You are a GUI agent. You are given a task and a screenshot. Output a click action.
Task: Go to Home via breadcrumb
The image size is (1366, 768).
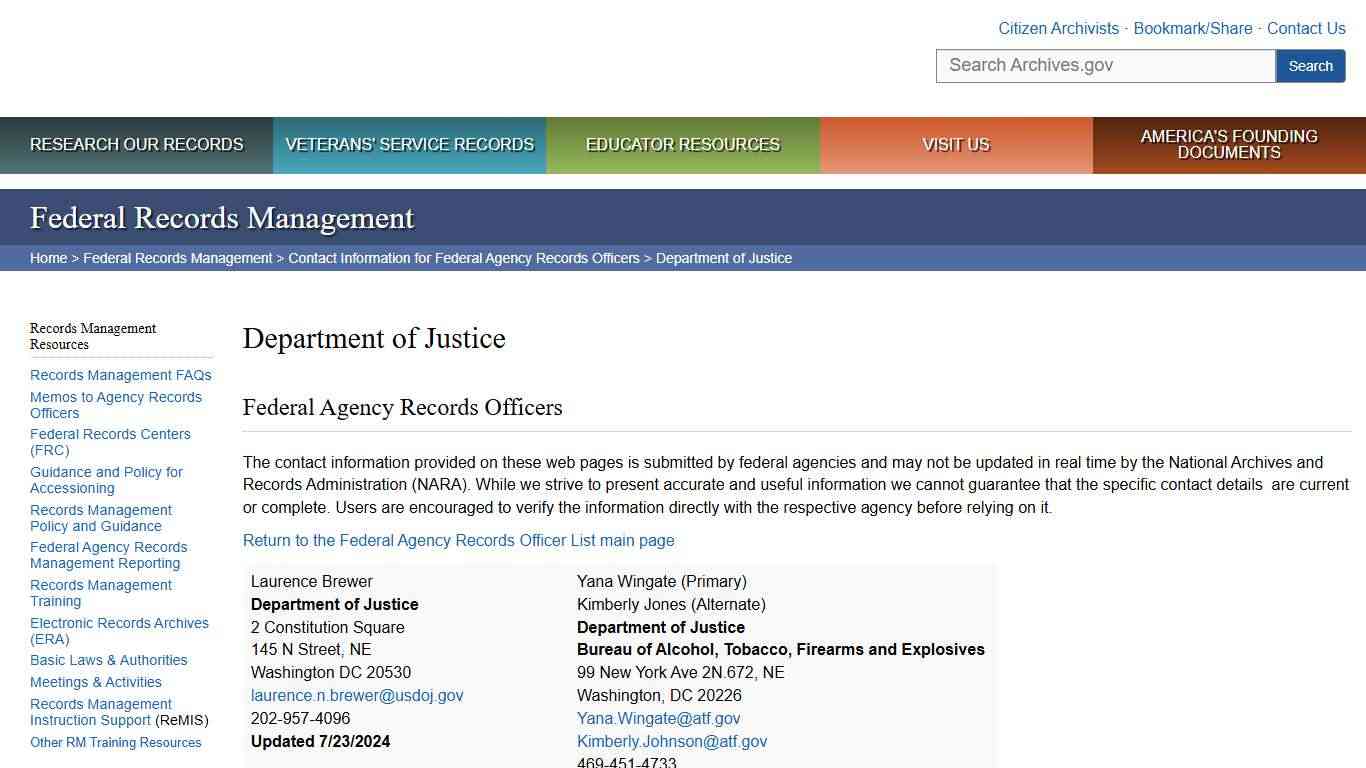[x=48, y=258]
